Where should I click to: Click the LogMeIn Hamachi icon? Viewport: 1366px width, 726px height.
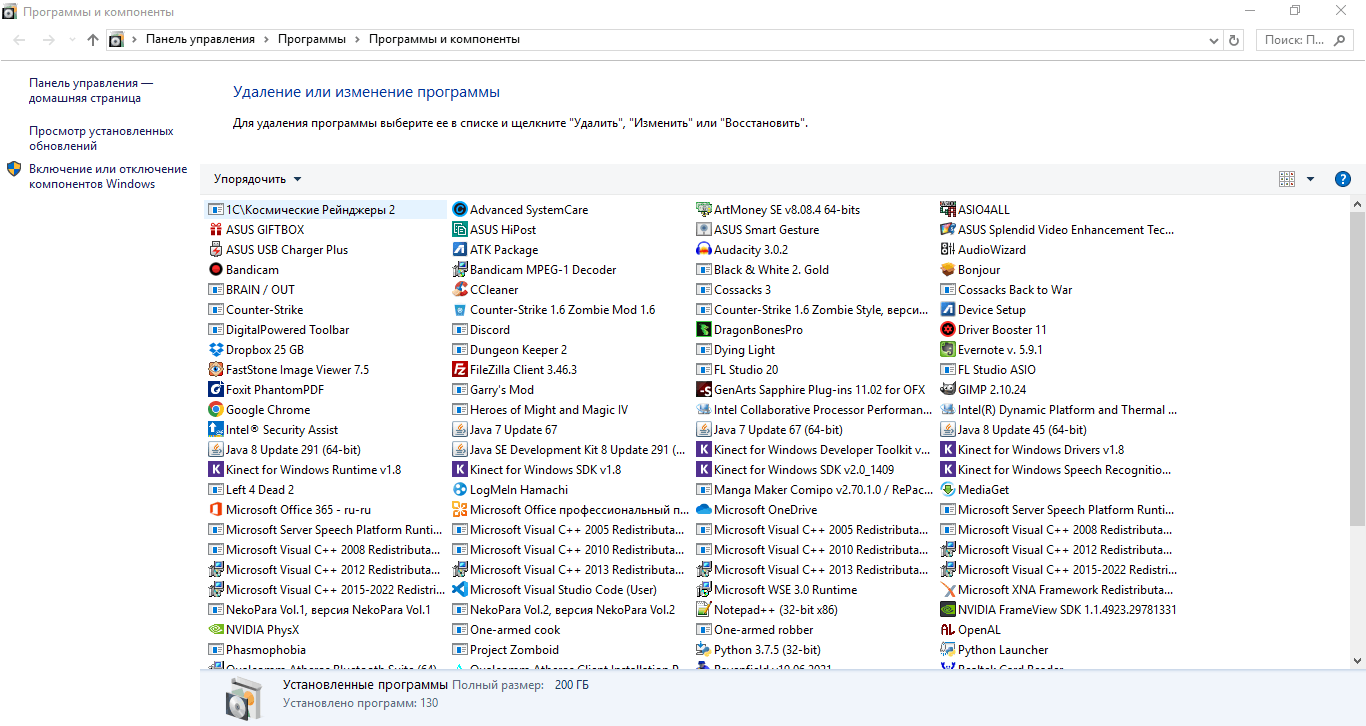point(460,490)
